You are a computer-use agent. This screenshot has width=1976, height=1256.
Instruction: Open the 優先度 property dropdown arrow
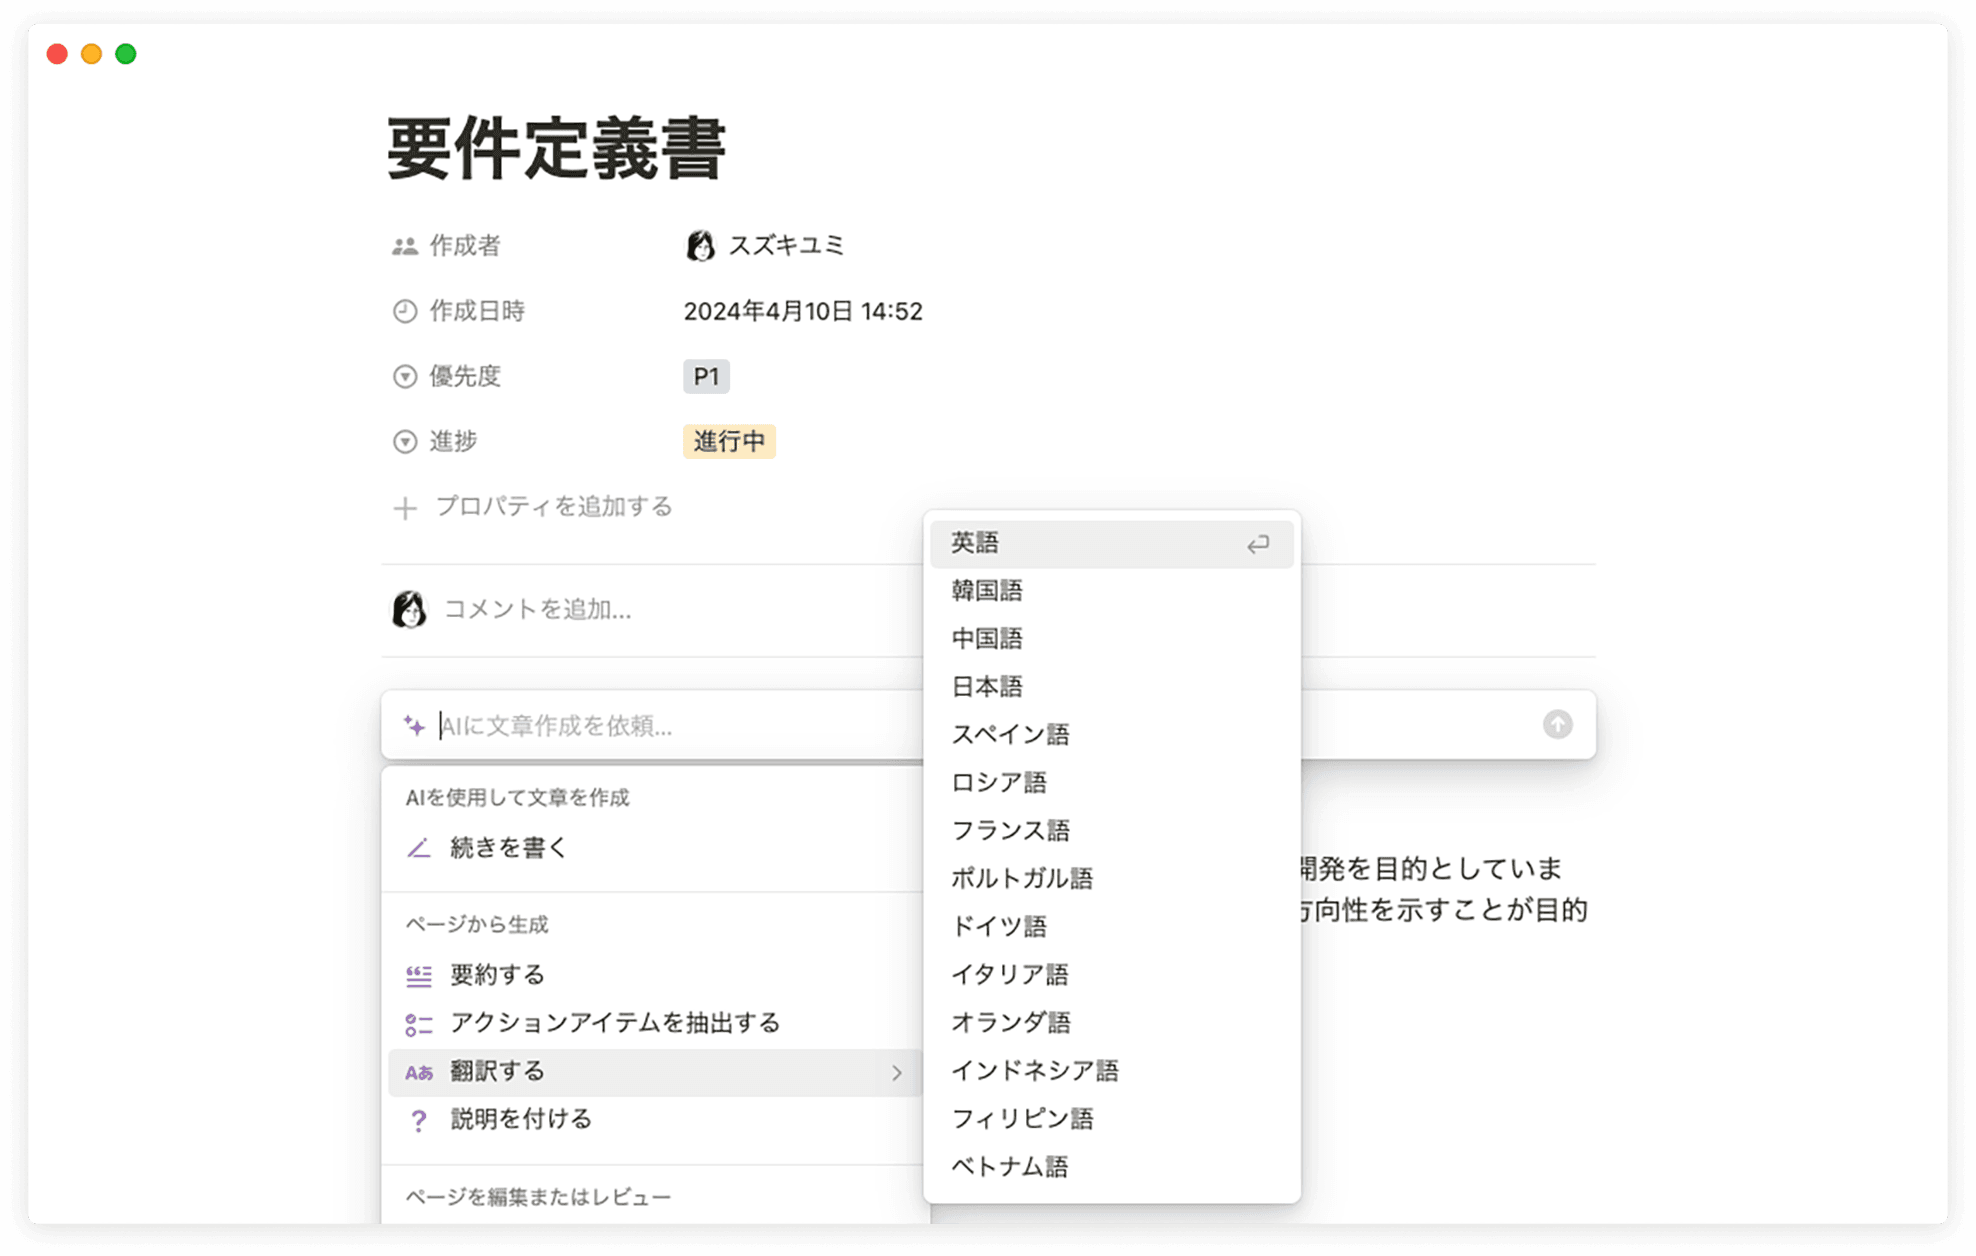click(x=404, y=376)
